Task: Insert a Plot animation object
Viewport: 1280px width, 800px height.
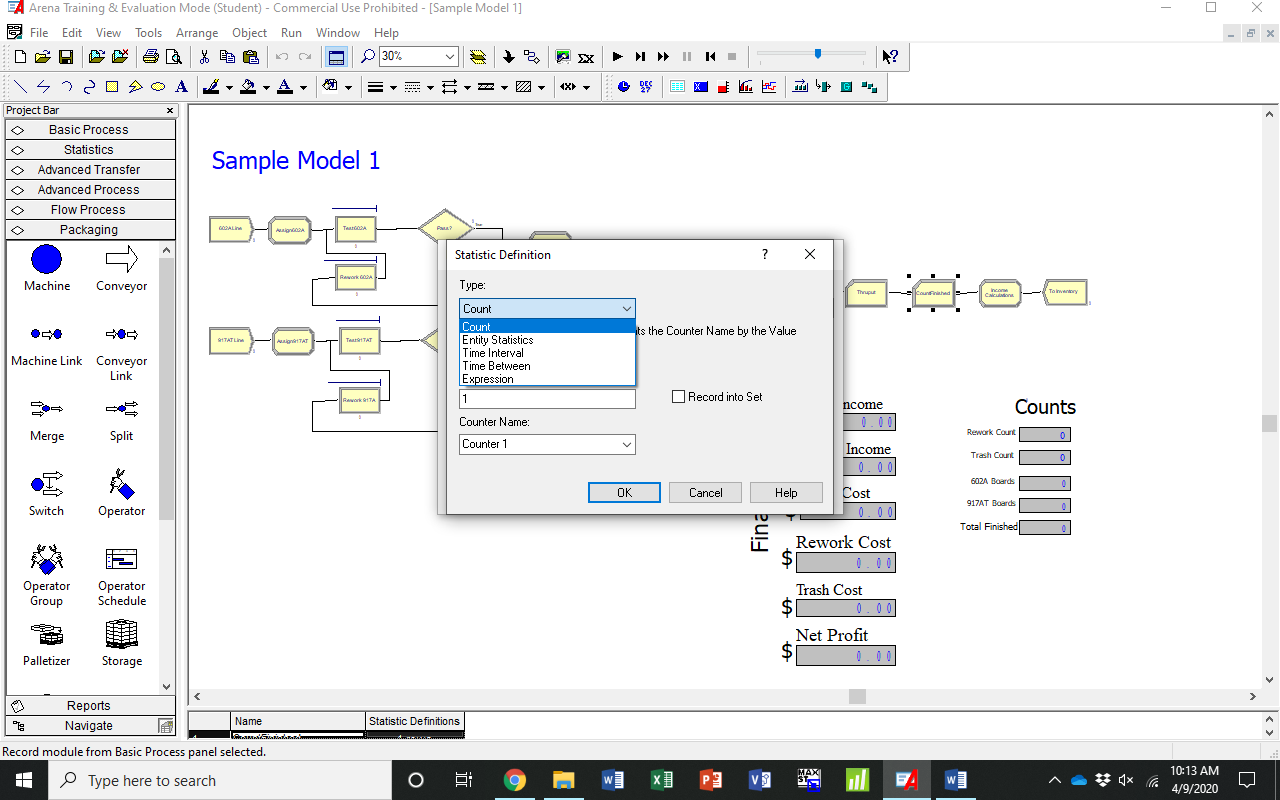Action: pos(768,87)
